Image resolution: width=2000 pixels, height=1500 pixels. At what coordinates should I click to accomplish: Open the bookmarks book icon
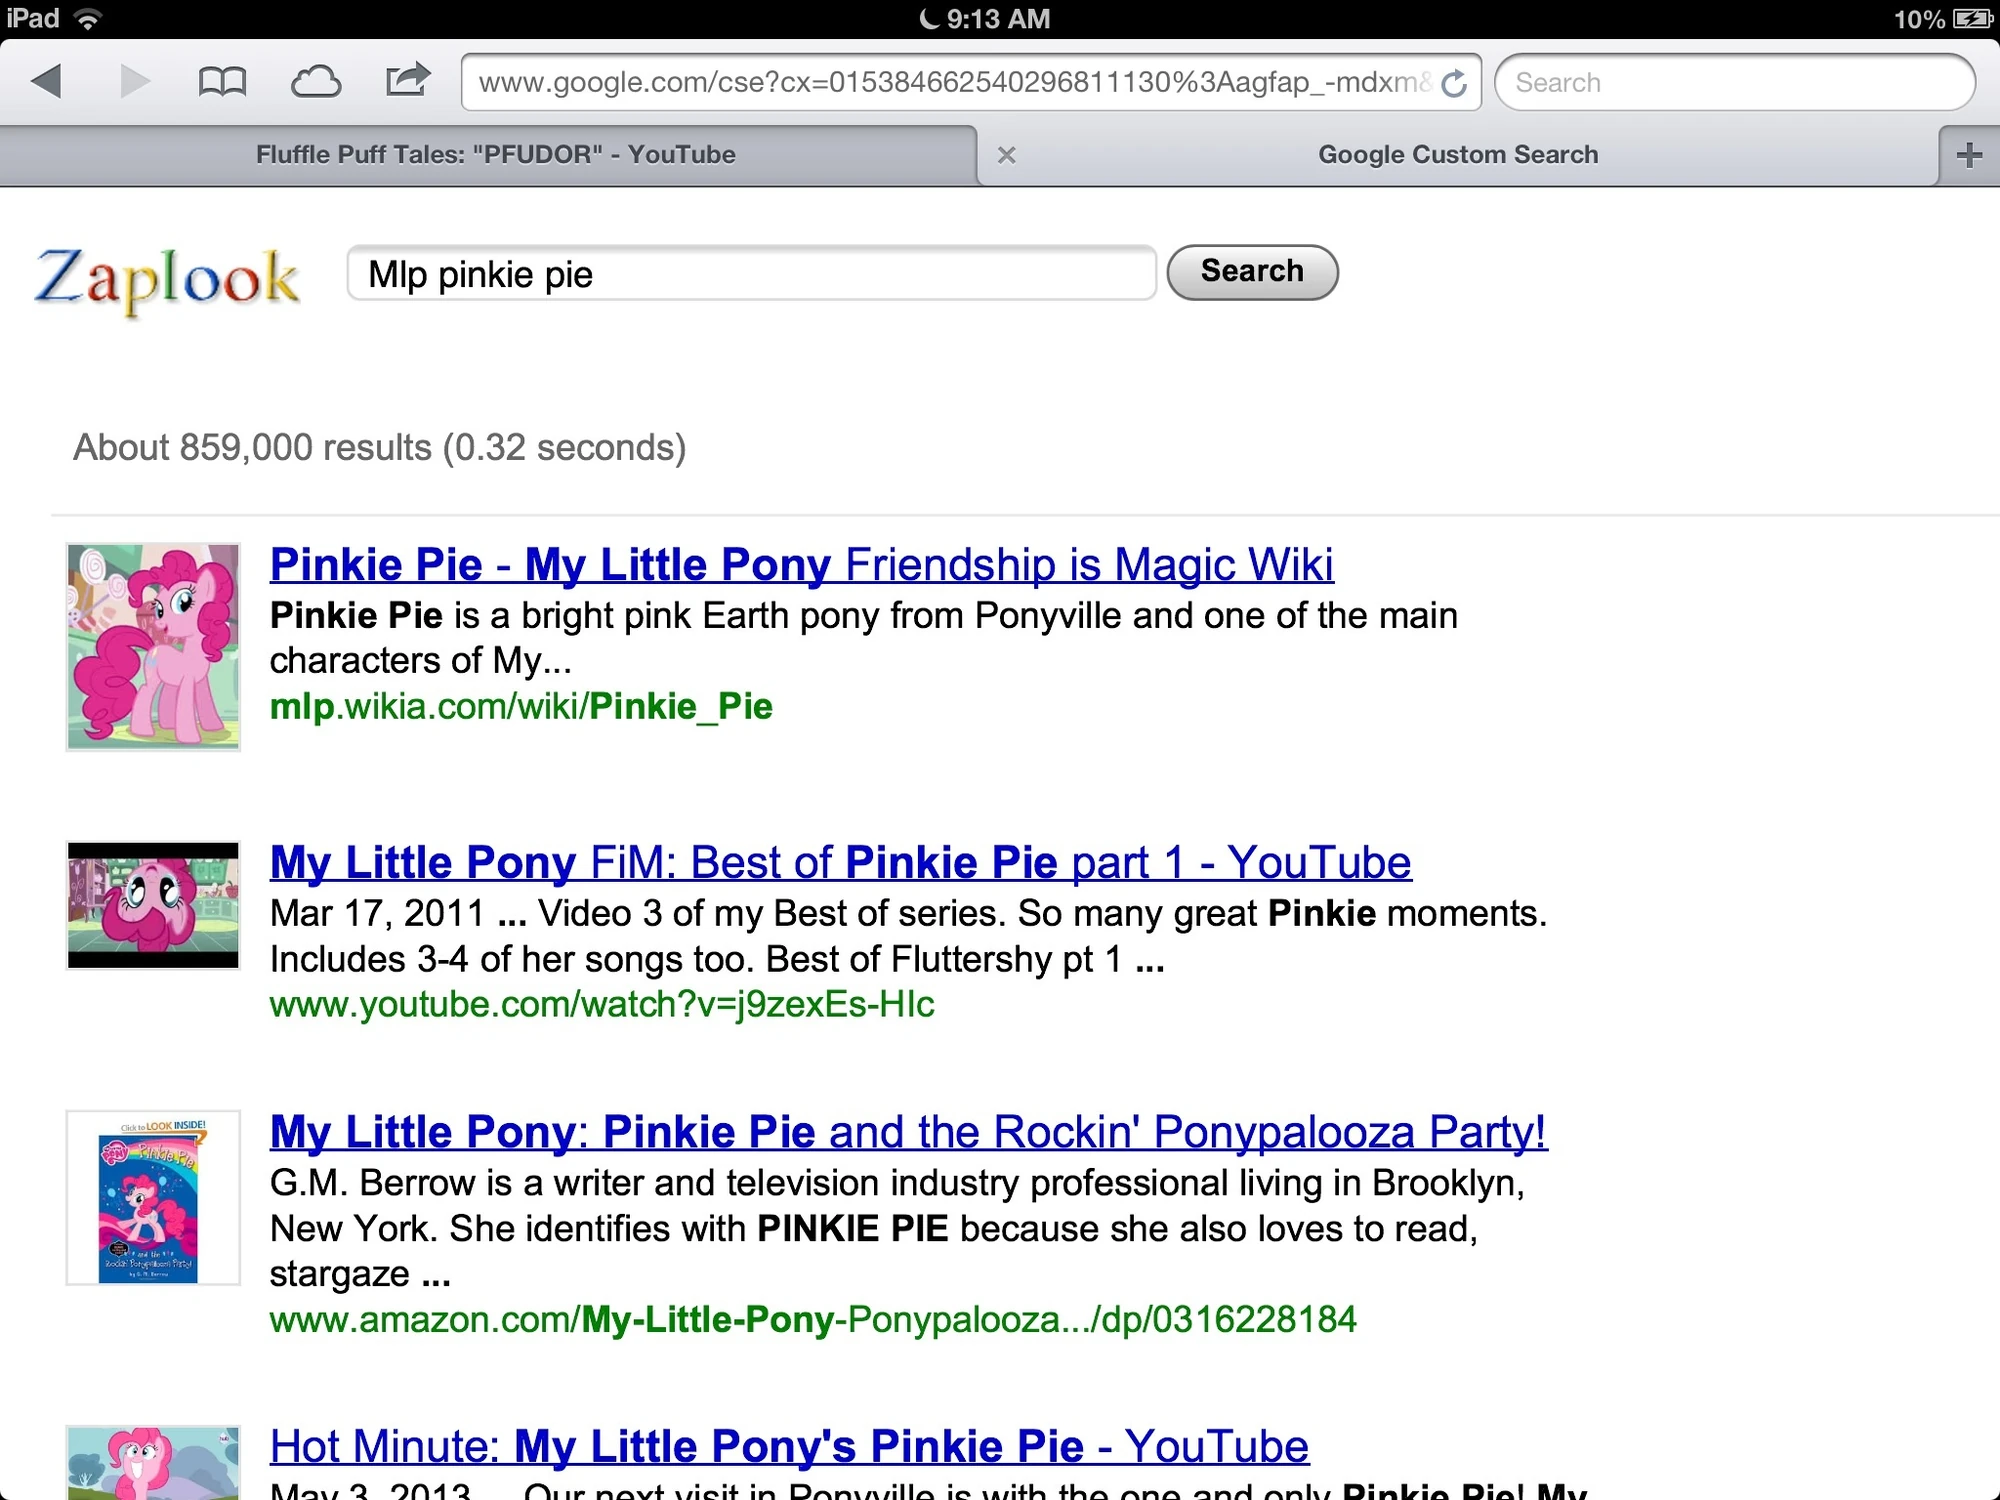222,81
